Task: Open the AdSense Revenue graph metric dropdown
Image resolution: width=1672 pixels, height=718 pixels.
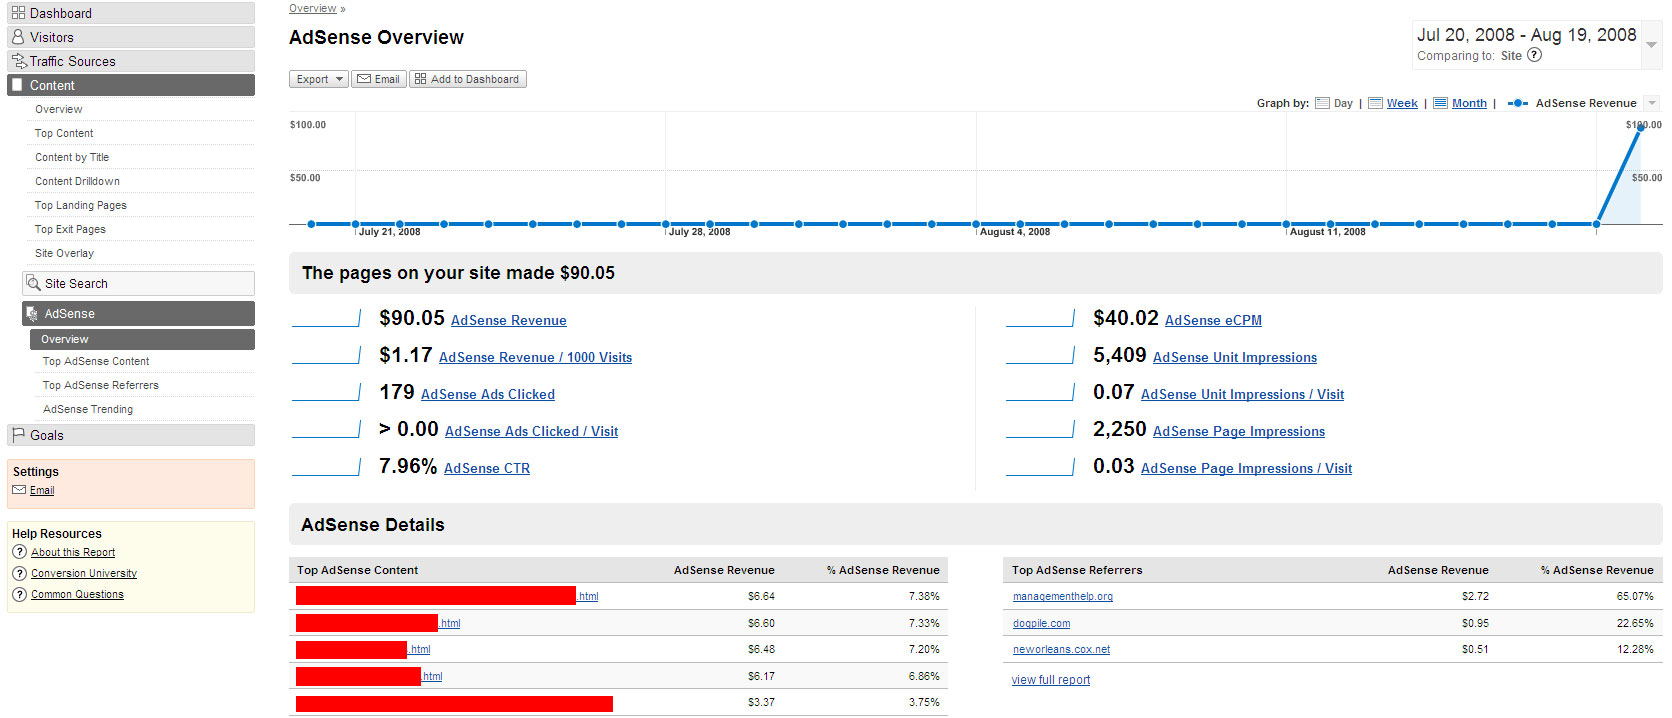Action: [1652, 103]
